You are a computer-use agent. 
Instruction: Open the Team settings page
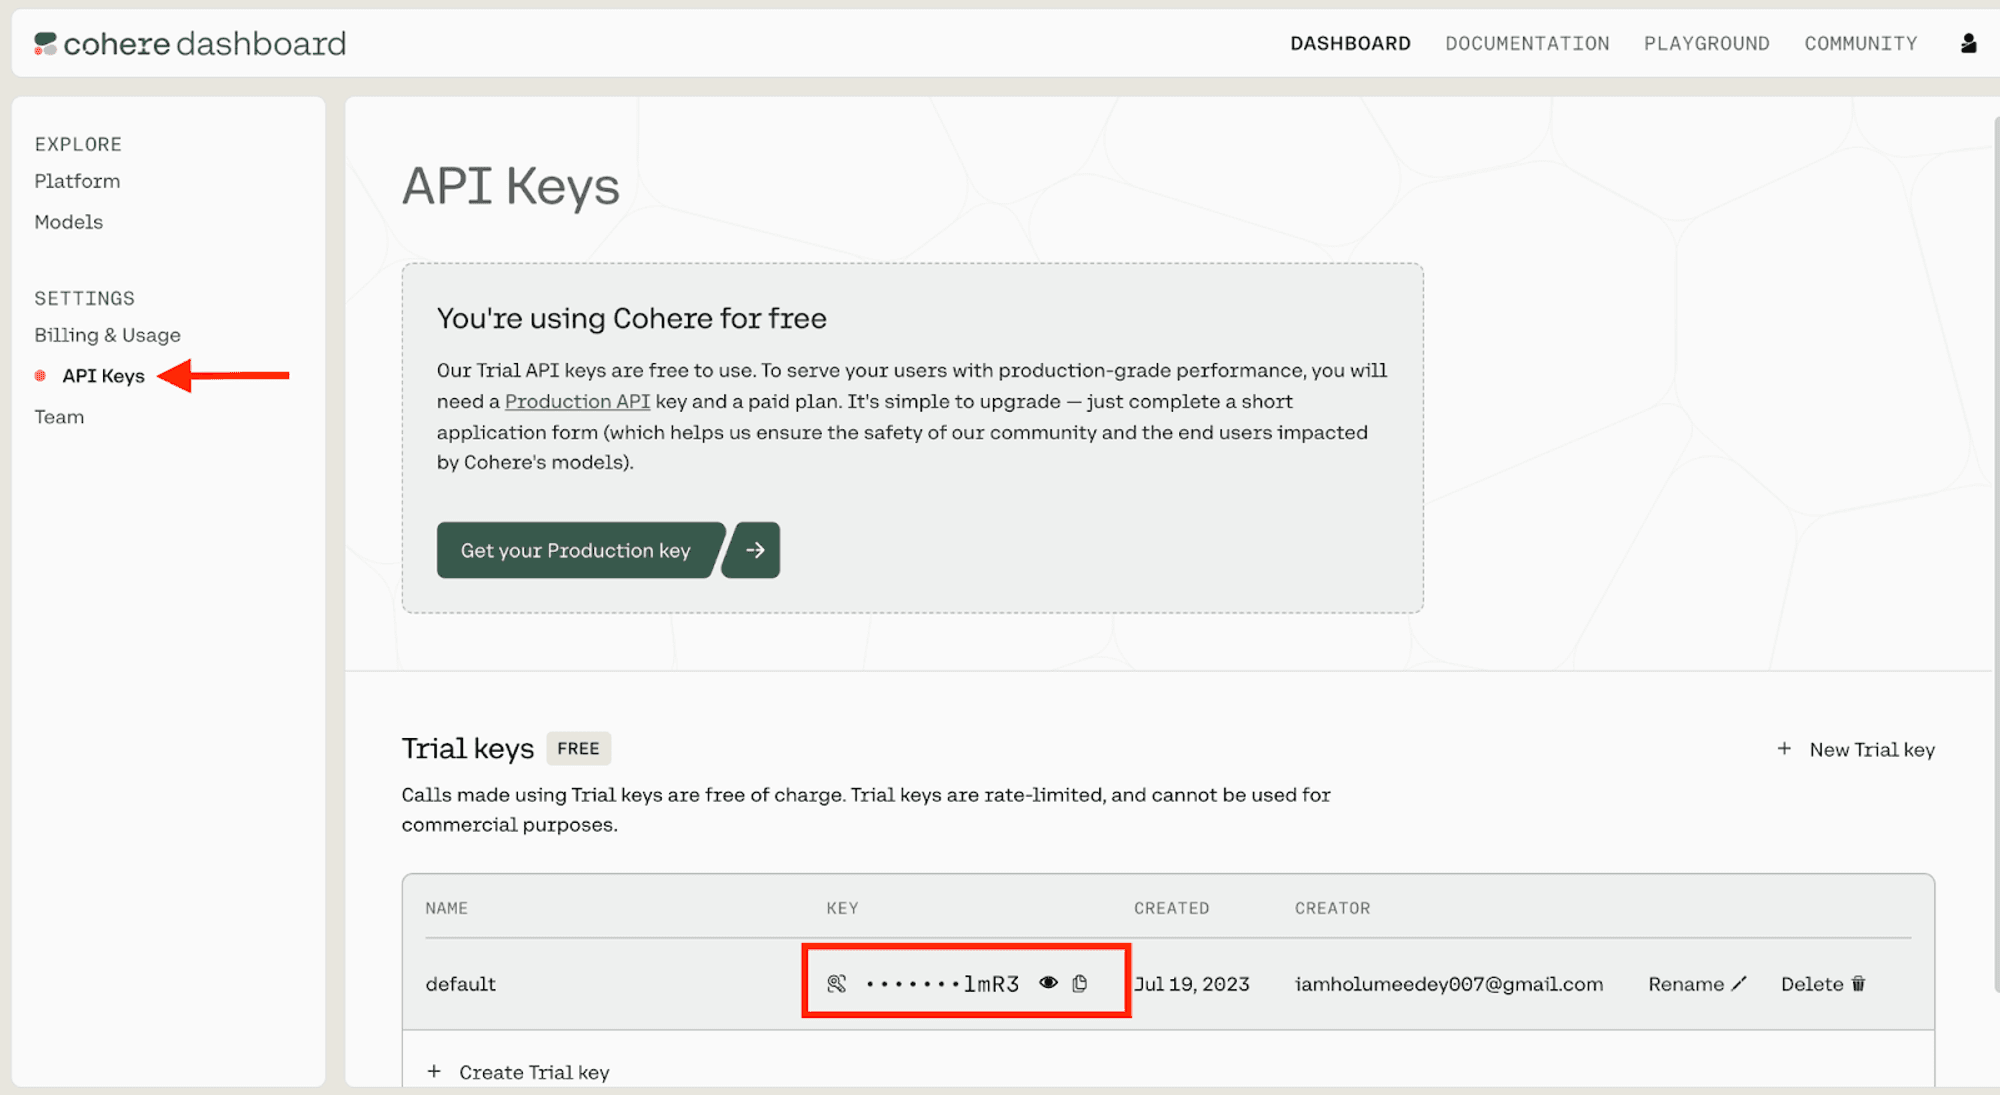click(59, 416)
